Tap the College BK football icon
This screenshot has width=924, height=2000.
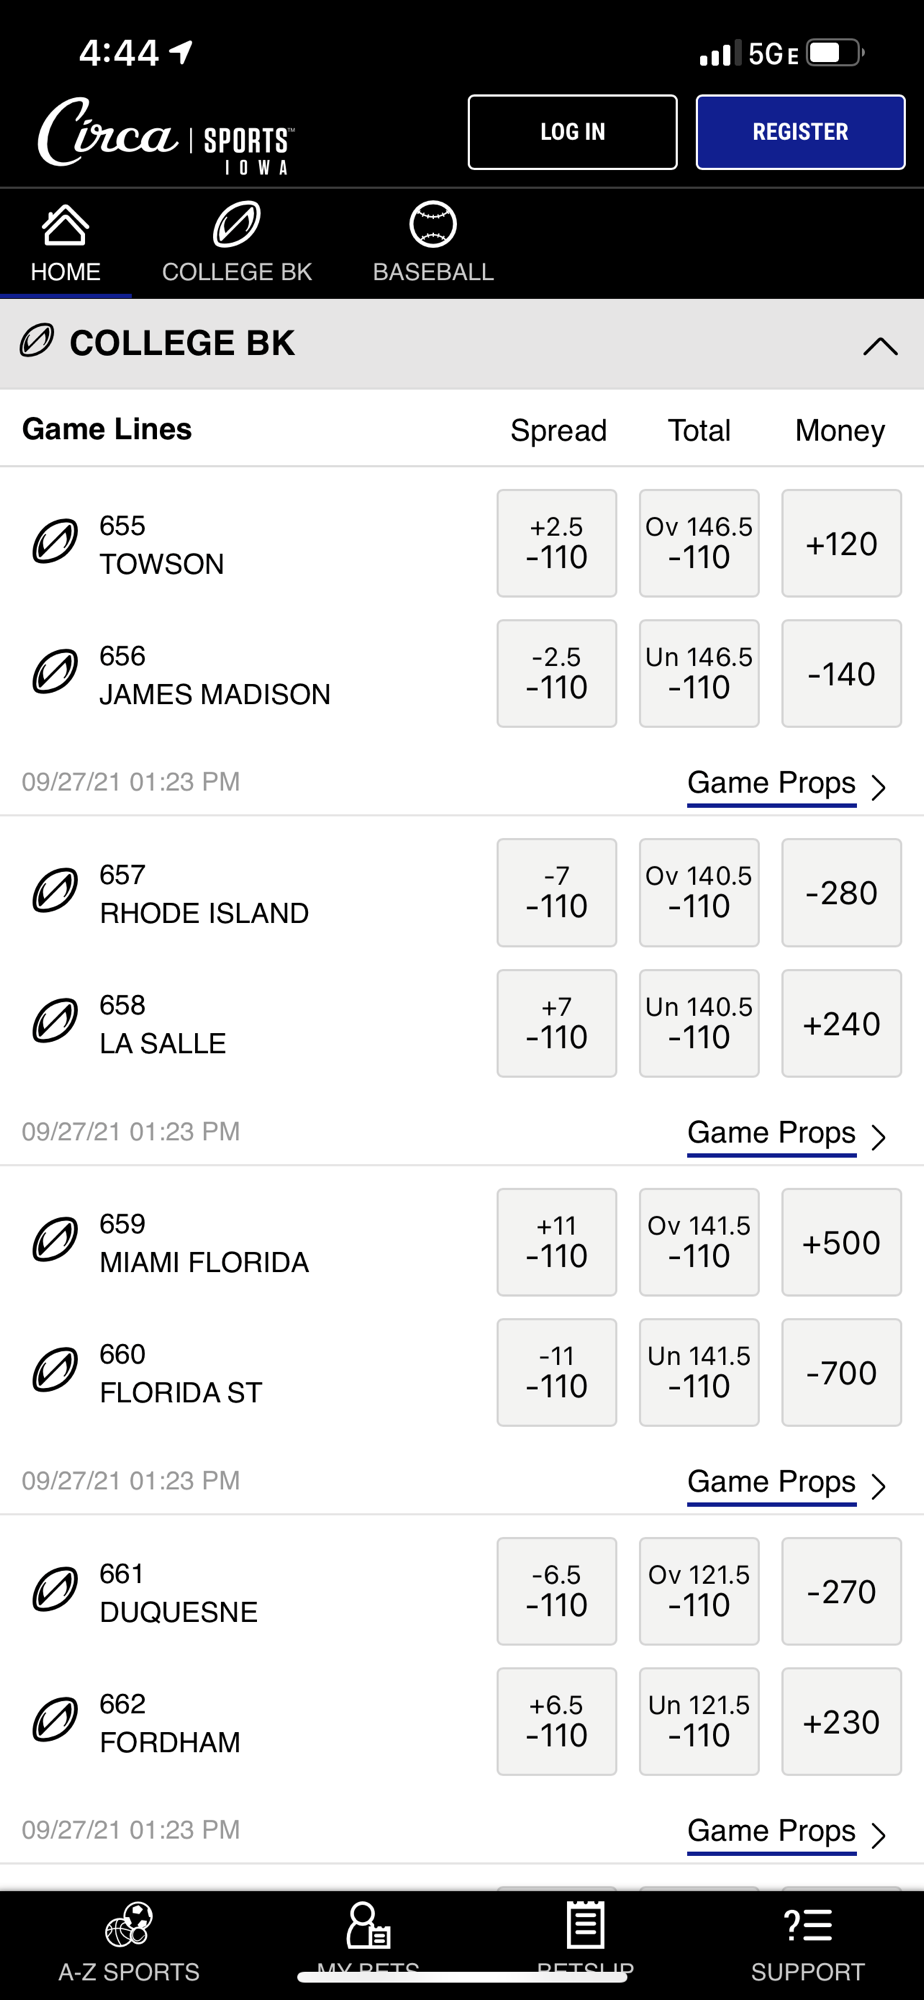coord(237,224)
